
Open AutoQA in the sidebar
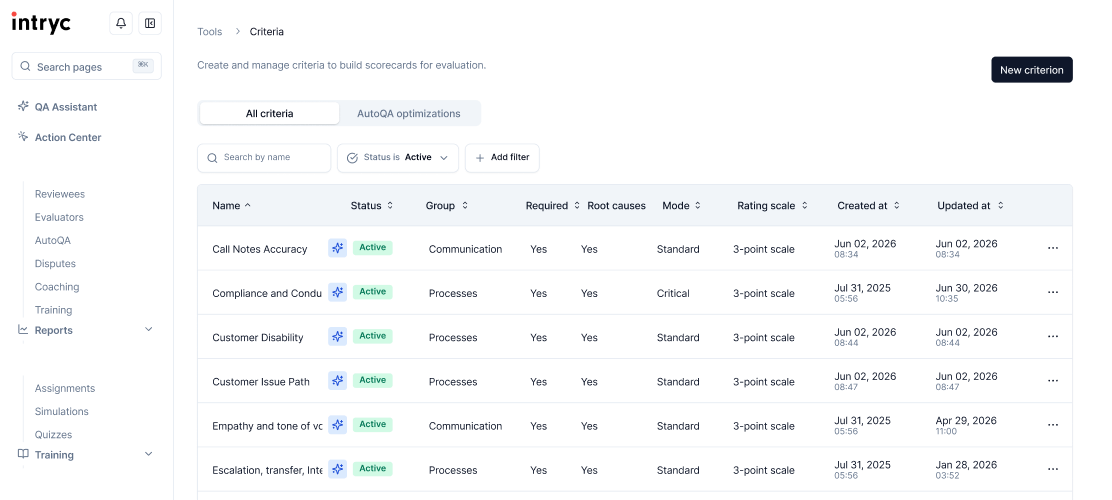click(52, 240)
